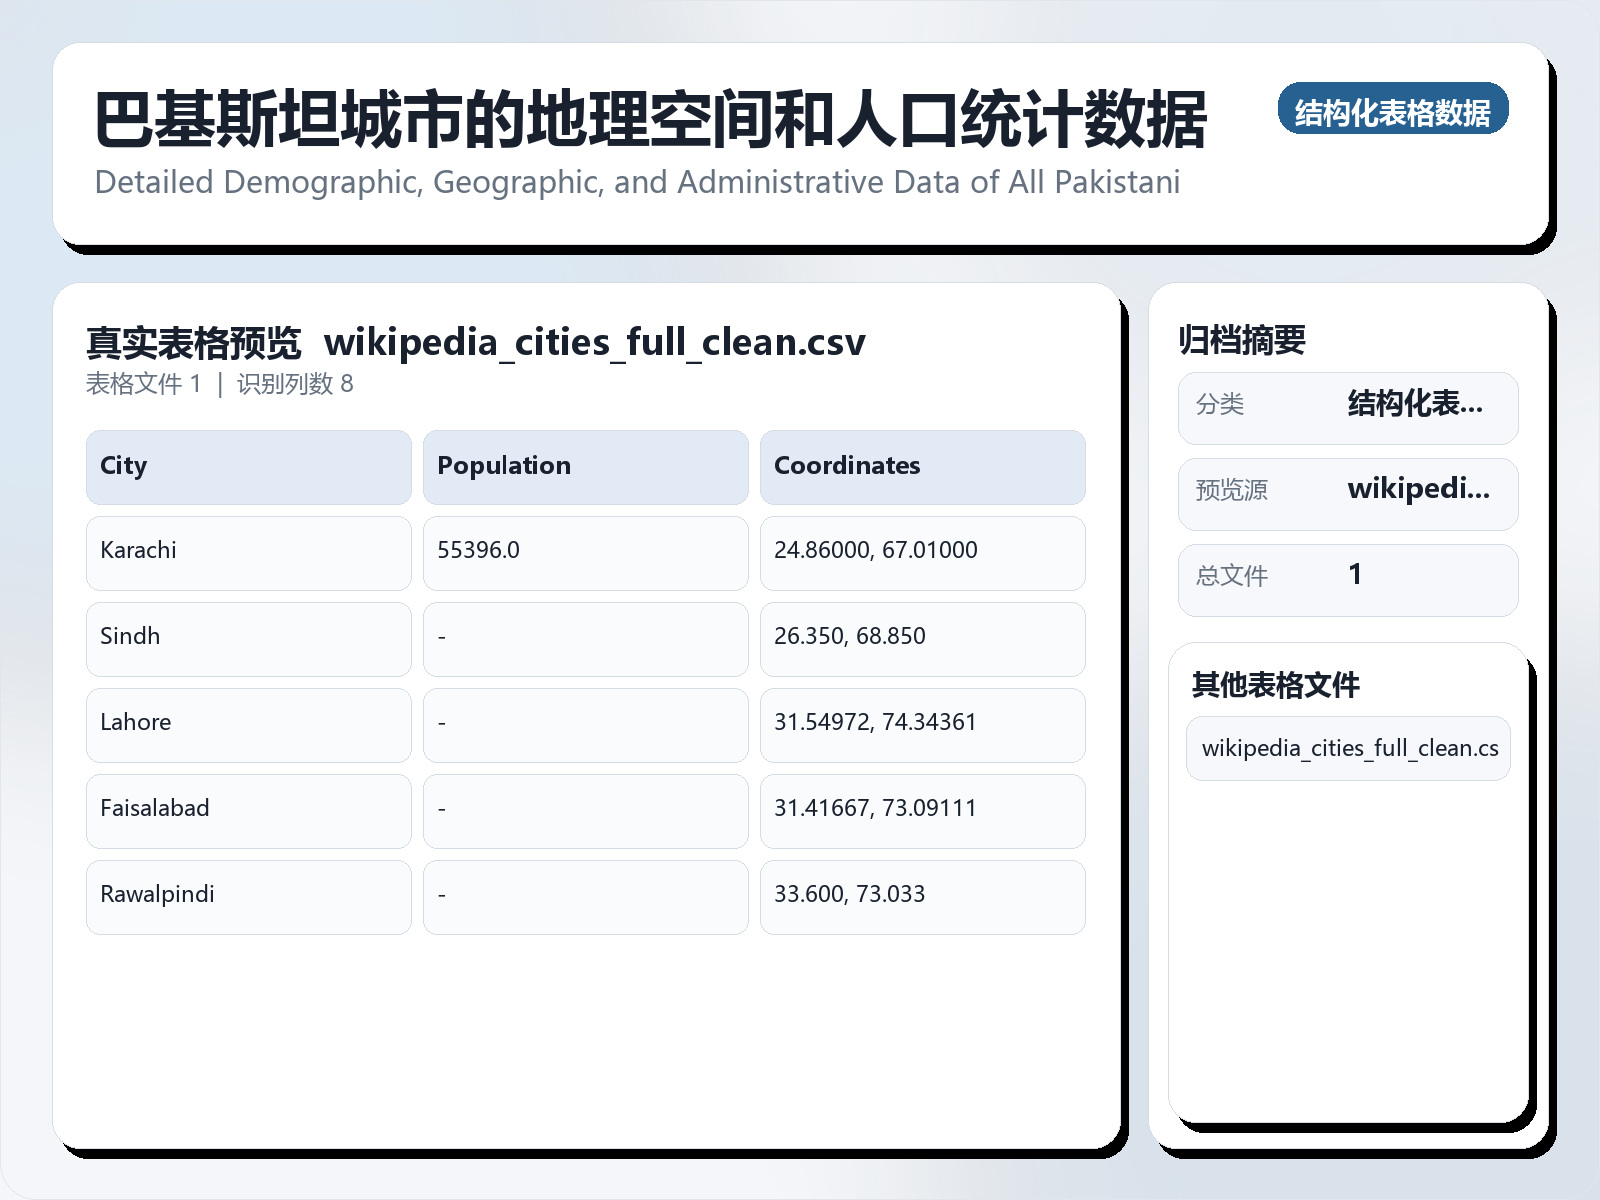The height and width of the screenshot is (1200, 1600).
Task: Select the Sindh table row
Action: [248, 638]
